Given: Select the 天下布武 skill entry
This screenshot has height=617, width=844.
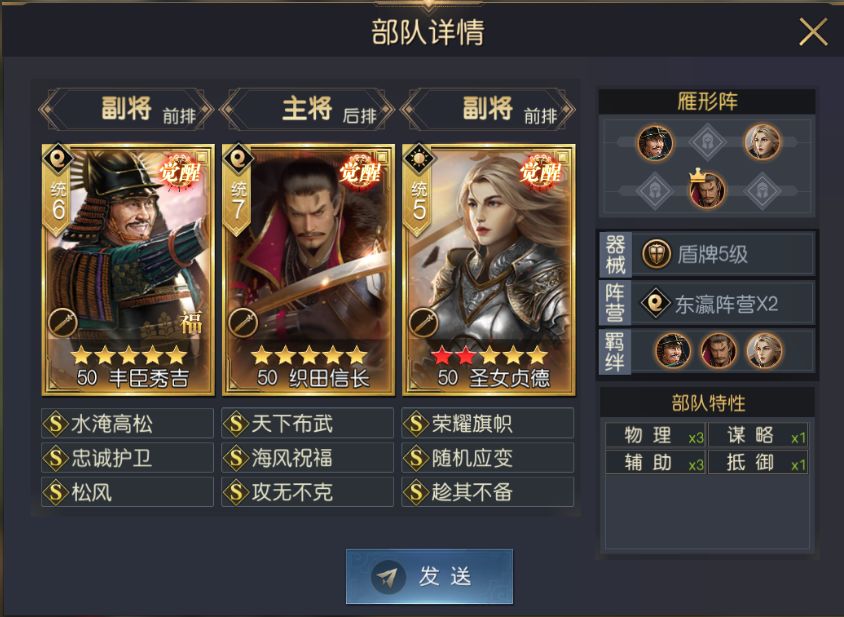Looking at the screenshot, I should [x=307, y=424].
